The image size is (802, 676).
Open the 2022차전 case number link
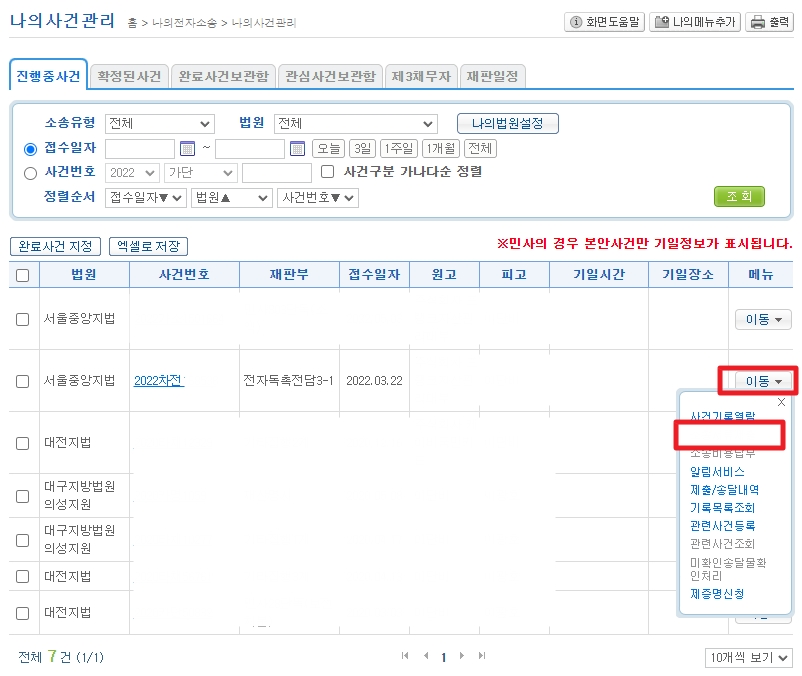click(x=159, y=381)
